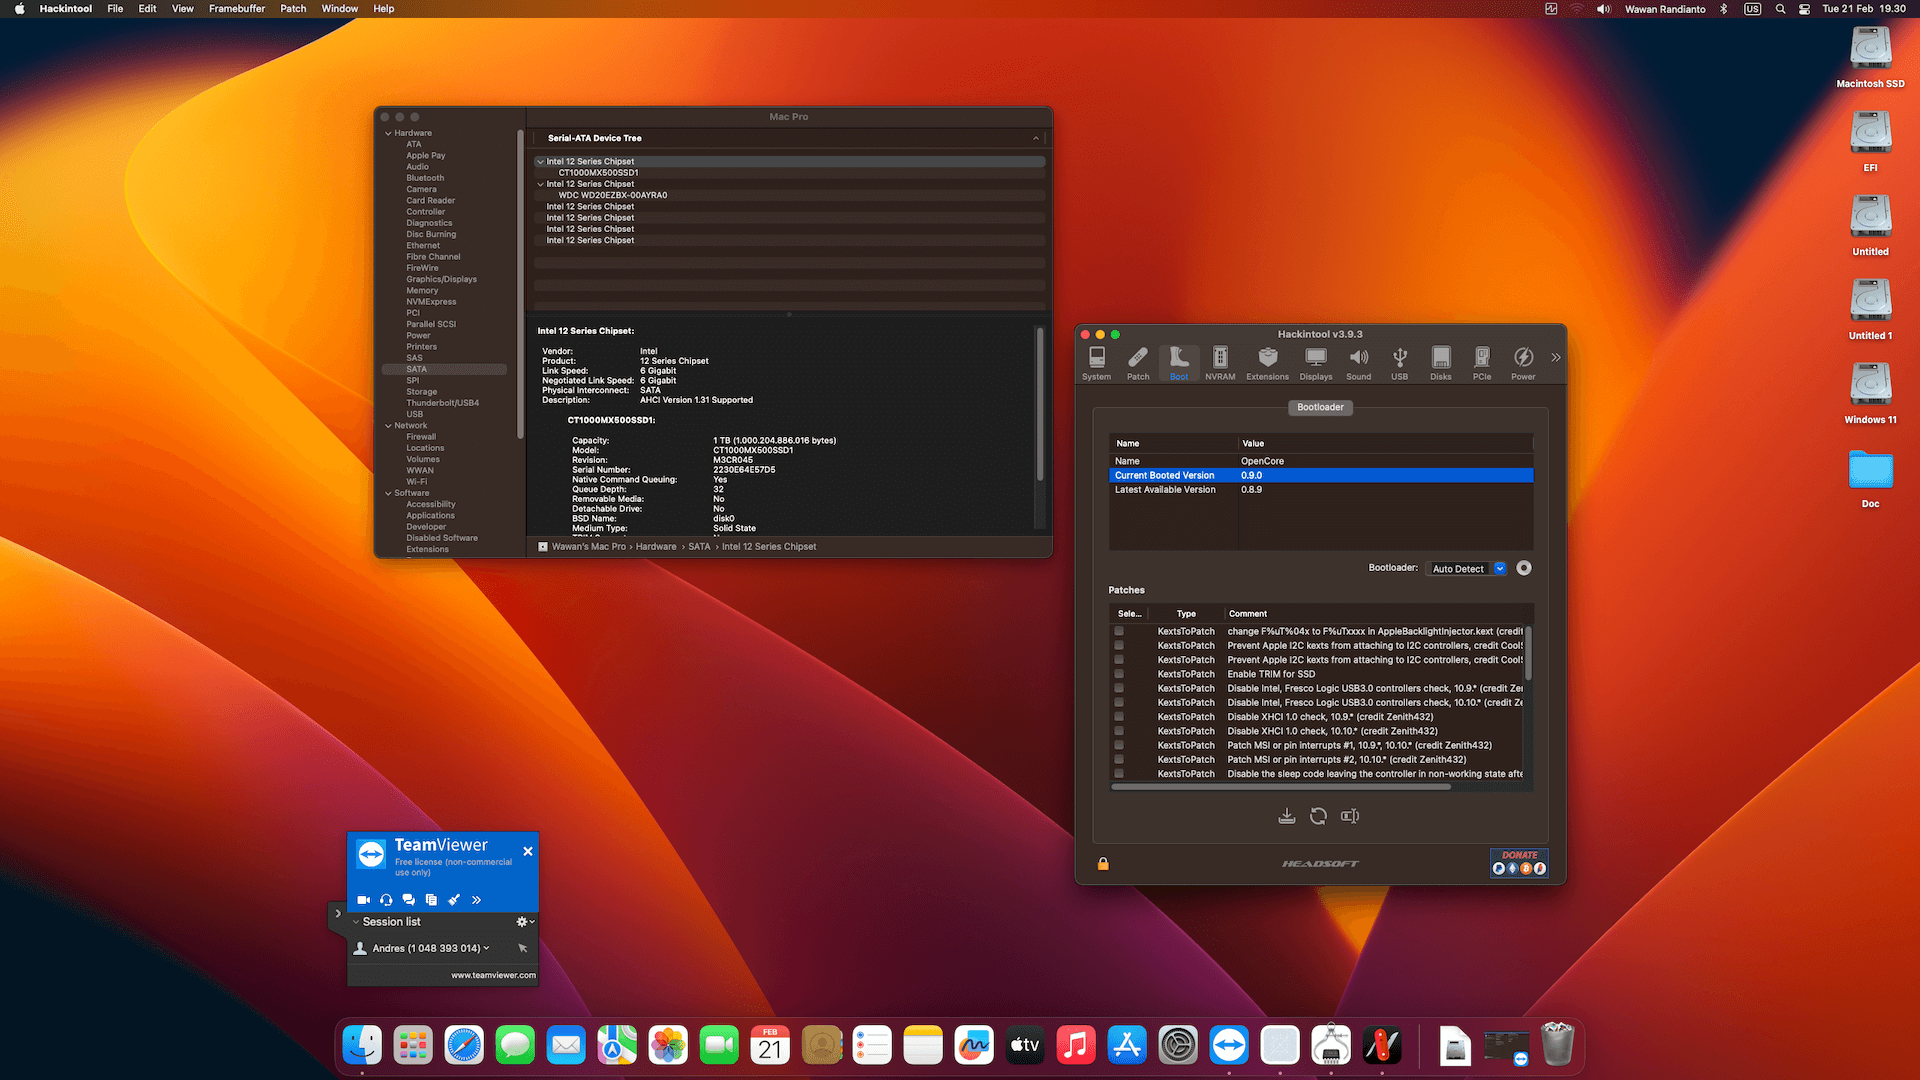The image size is (1920, 1080).
Task: Collapse the Serial-ATA Device Tree header chevron
Action: 1036,138
